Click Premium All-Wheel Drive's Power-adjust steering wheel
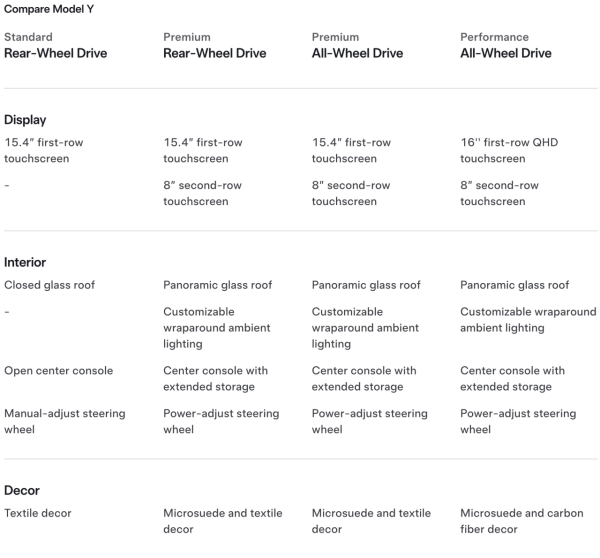This screenshot has width=600, height=558. click(369, 421)
